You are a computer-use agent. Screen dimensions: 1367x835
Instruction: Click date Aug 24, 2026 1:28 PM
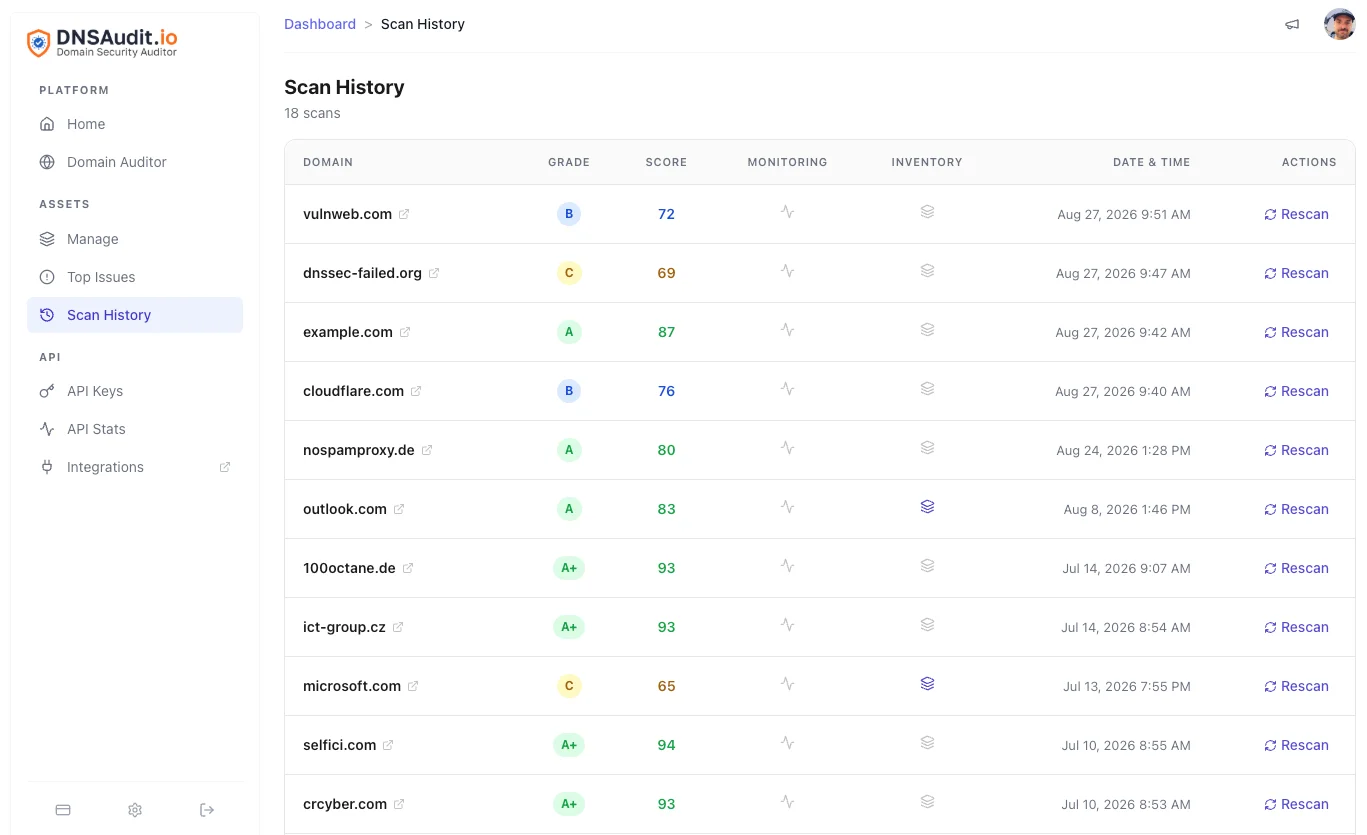pyautogui.click(x=1123, y=451)
